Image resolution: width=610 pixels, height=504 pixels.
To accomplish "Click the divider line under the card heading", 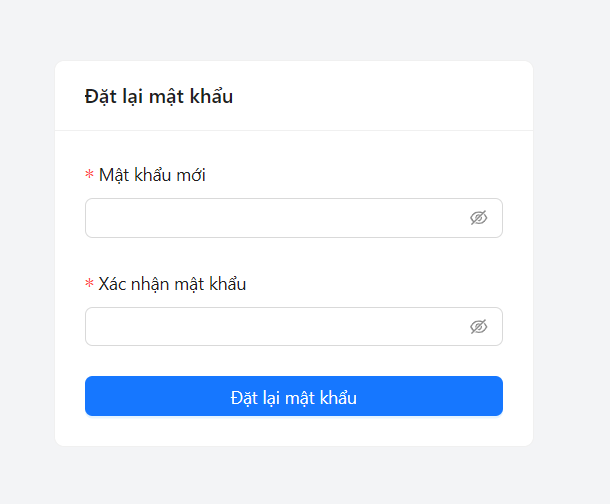I will [293, 130].
